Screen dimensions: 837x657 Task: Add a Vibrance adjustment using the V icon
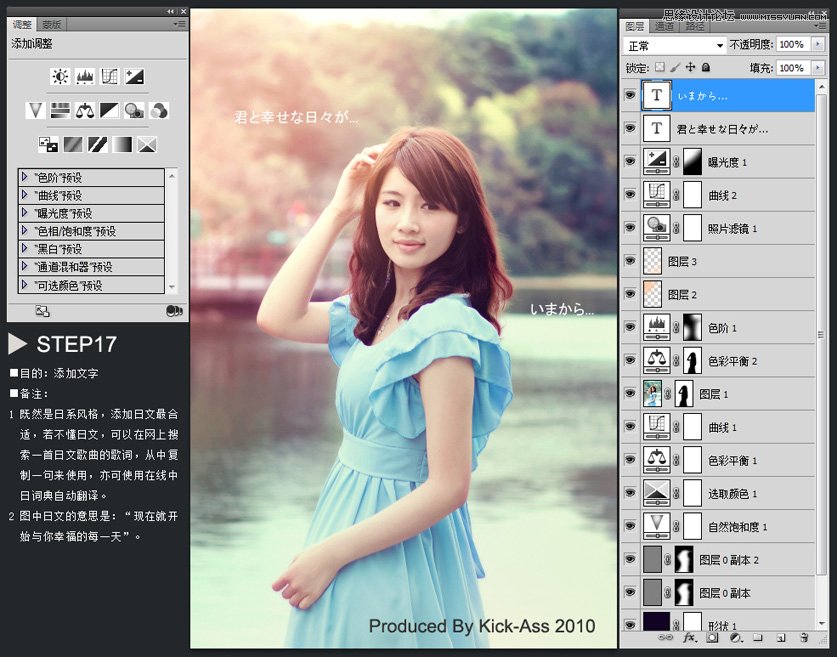tap(35, 111)
